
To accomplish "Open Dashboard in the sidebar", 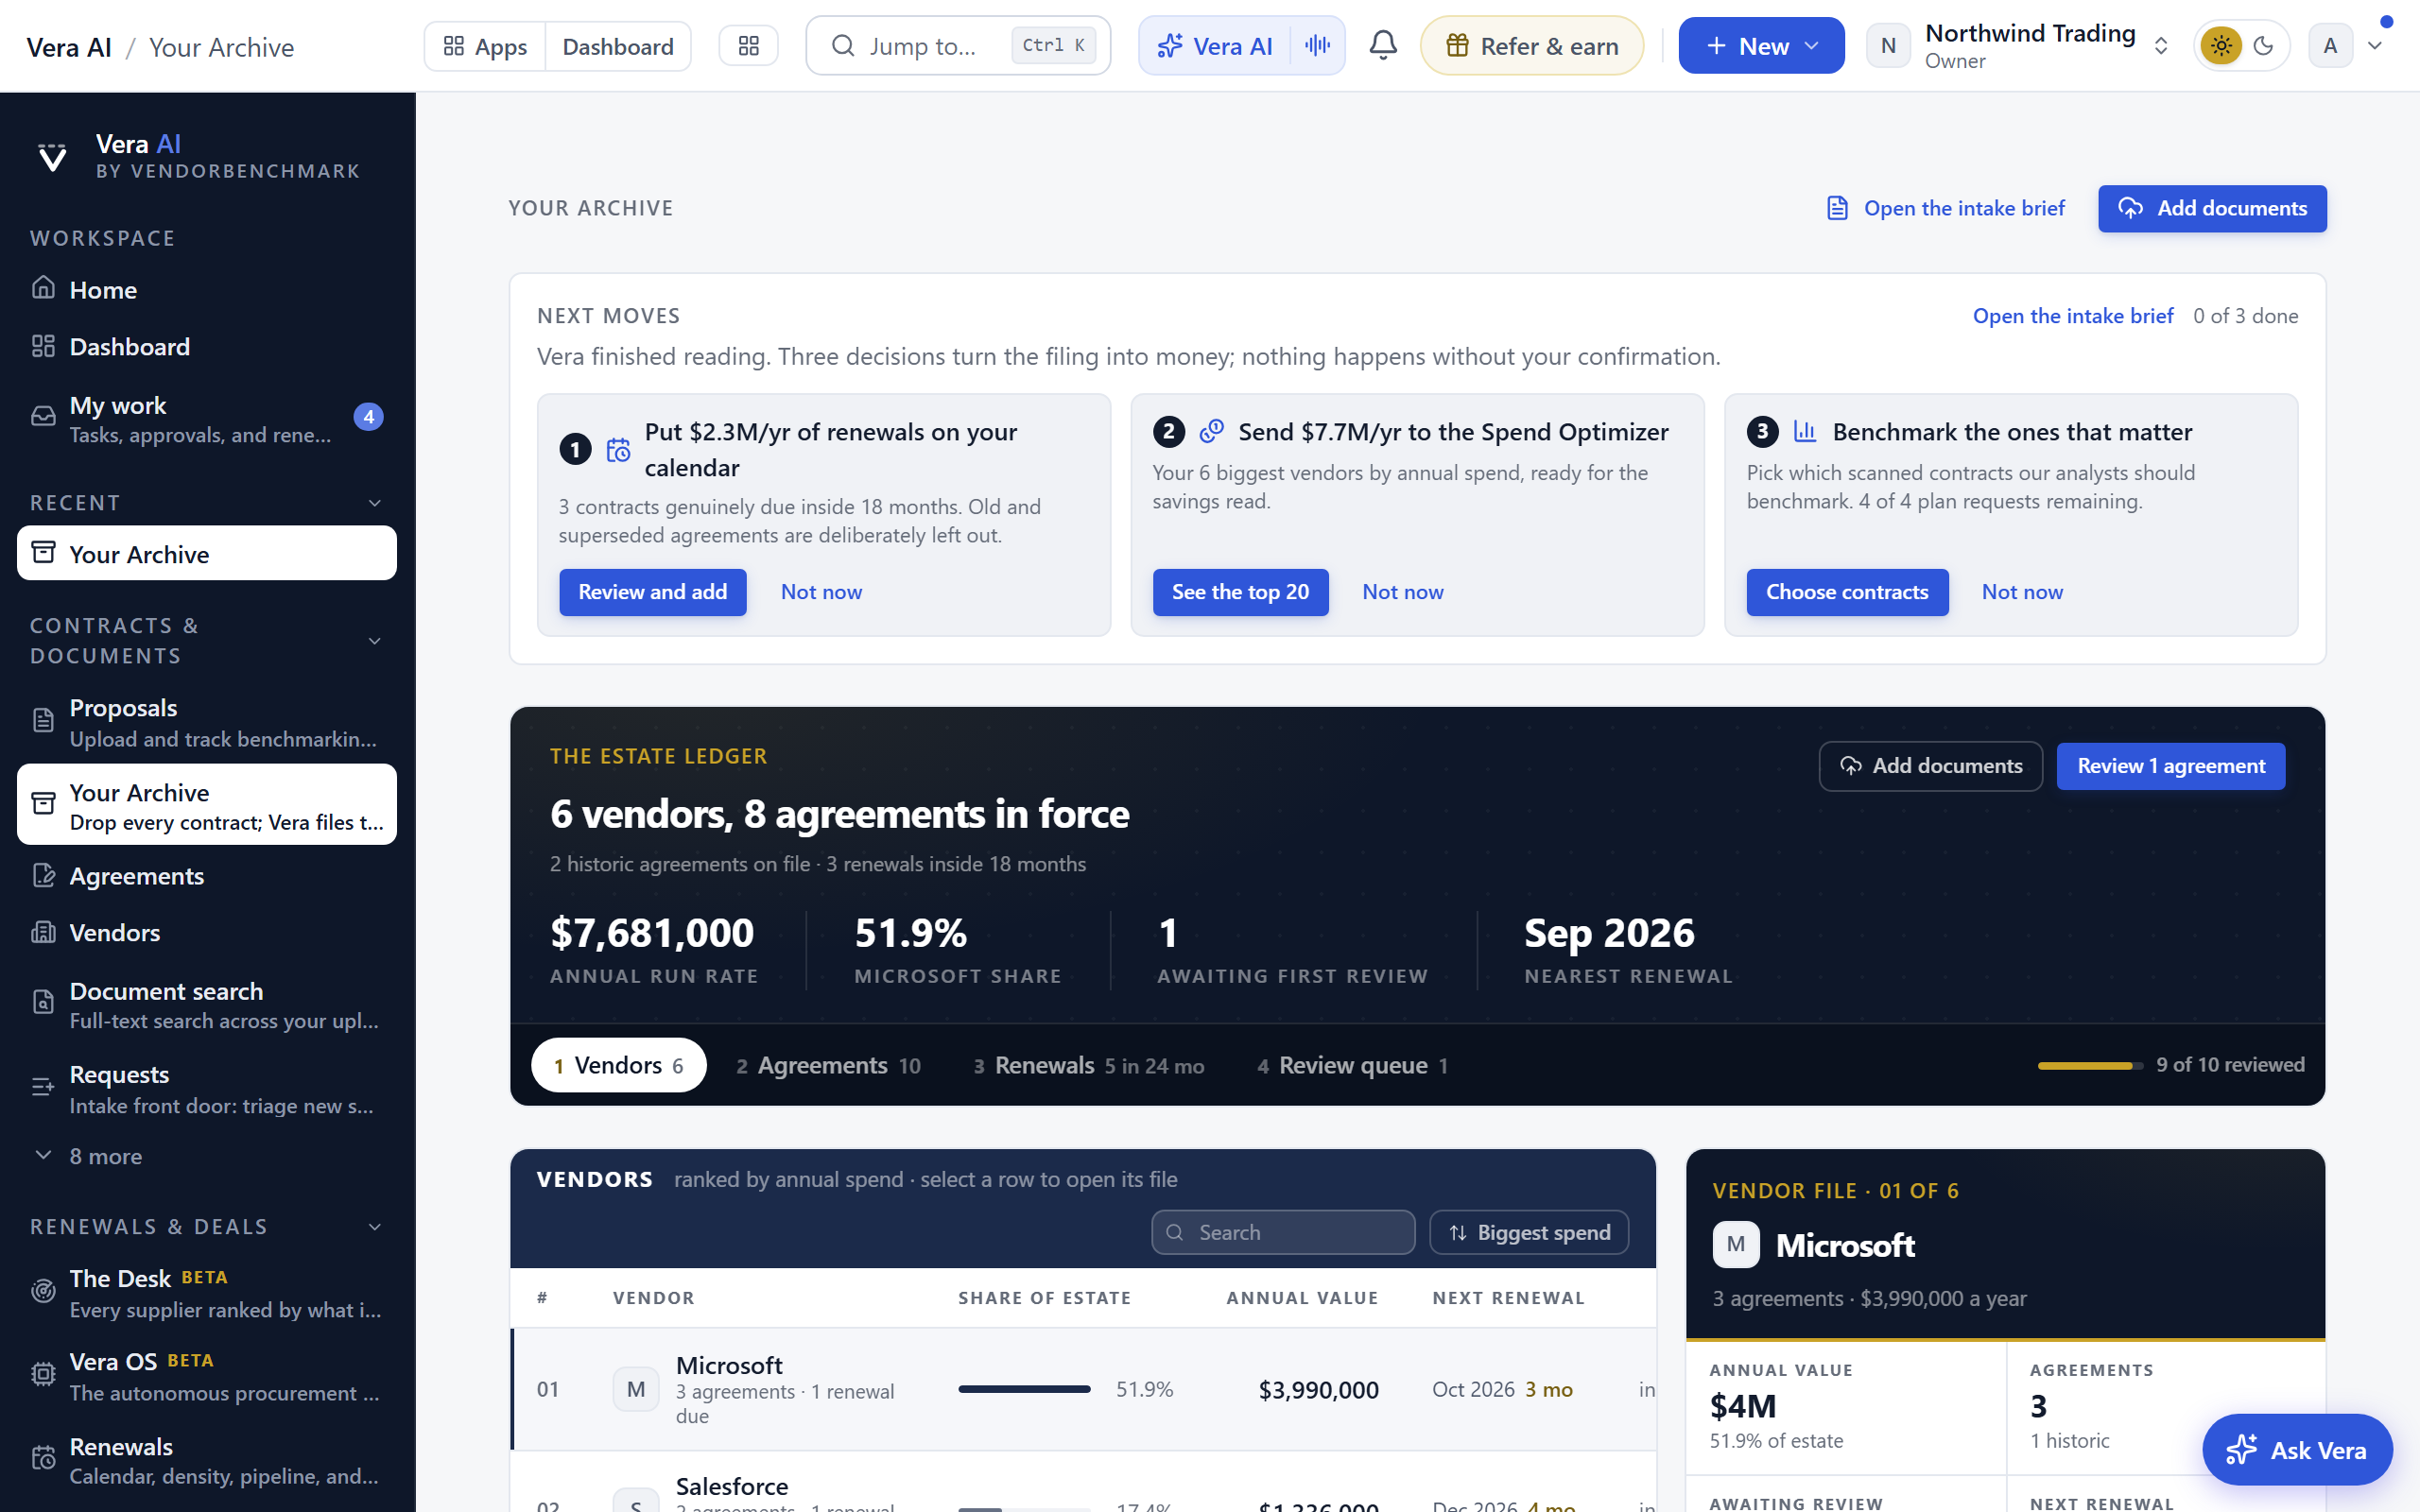I will [x=207, y=347].
